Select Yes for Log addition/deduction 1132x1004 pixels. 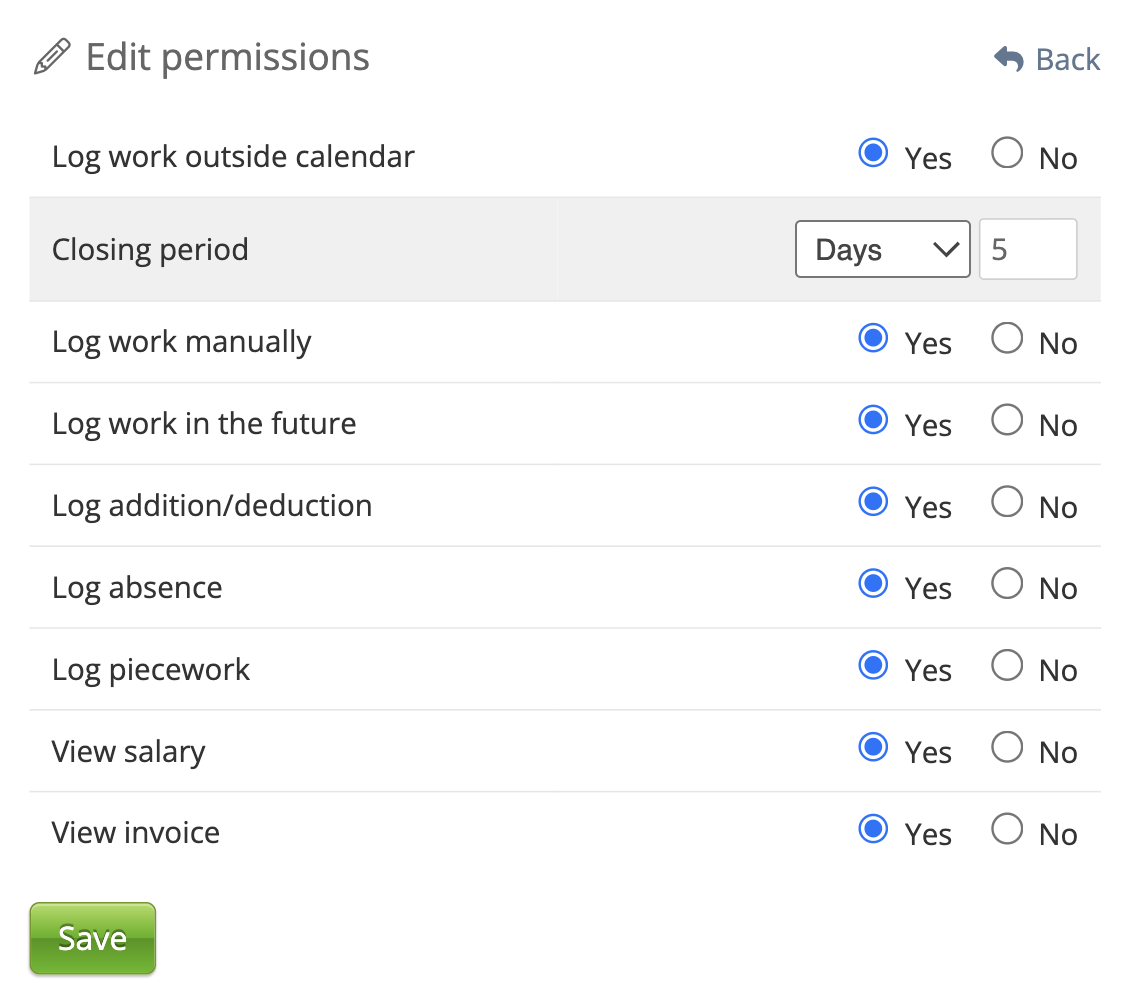click(873, 503)
